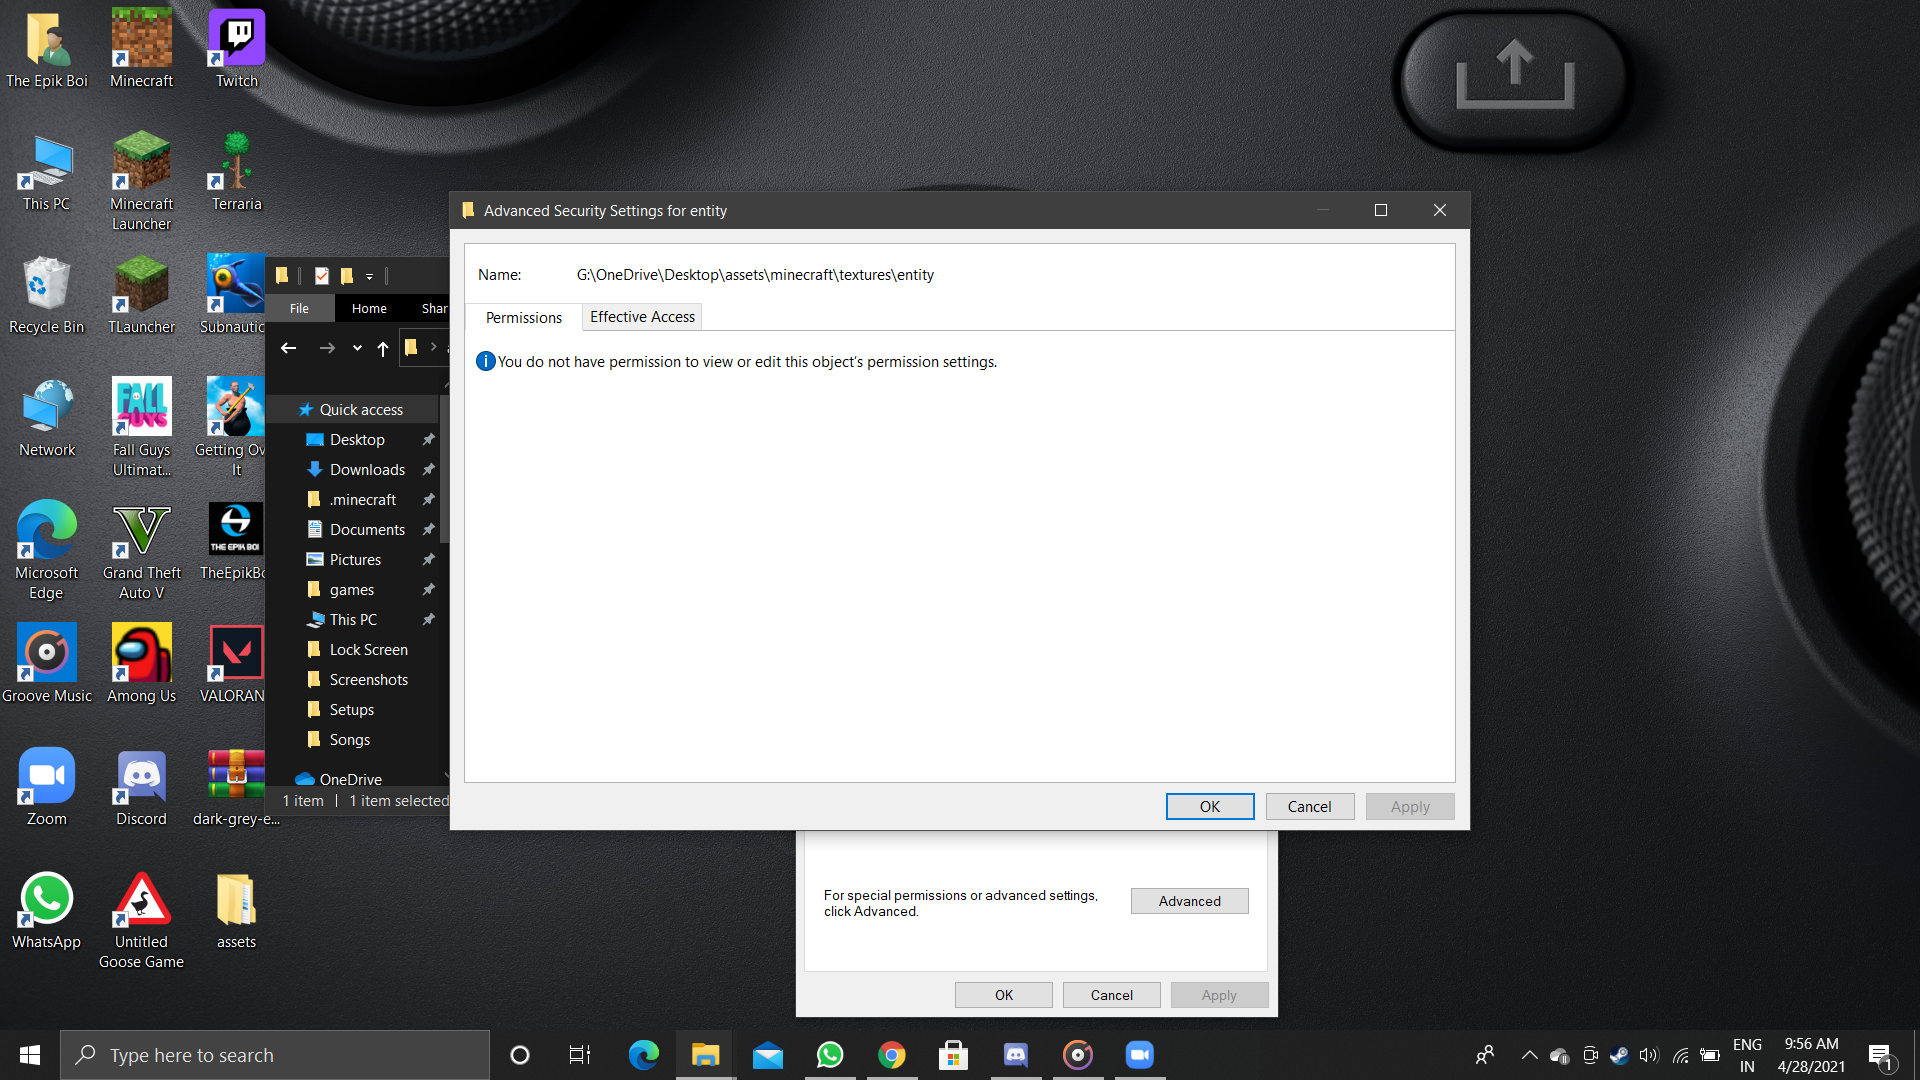
Task: Open Microsoft Store from the taskbar
Action: coord(953,1055)
